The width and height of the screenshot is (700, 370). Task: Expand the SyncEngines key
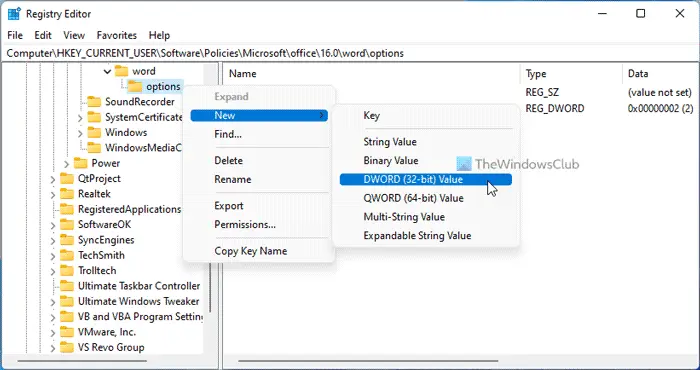pos(53,240)
